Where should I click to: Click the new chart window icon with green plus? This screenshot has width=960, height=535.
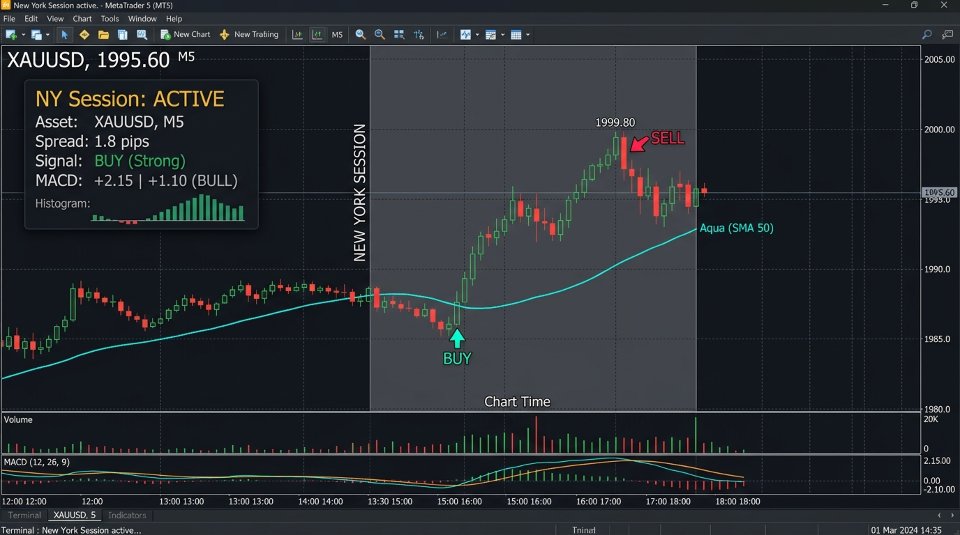coord(11,35)
